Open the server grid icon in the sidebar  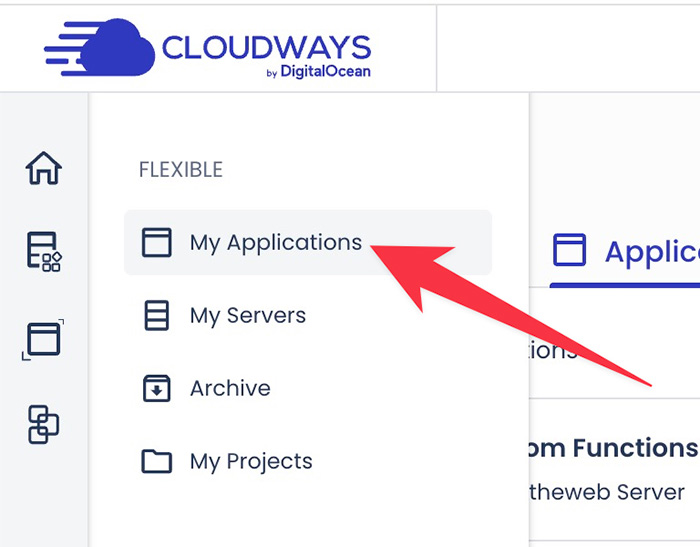click(x=43, y=252)
